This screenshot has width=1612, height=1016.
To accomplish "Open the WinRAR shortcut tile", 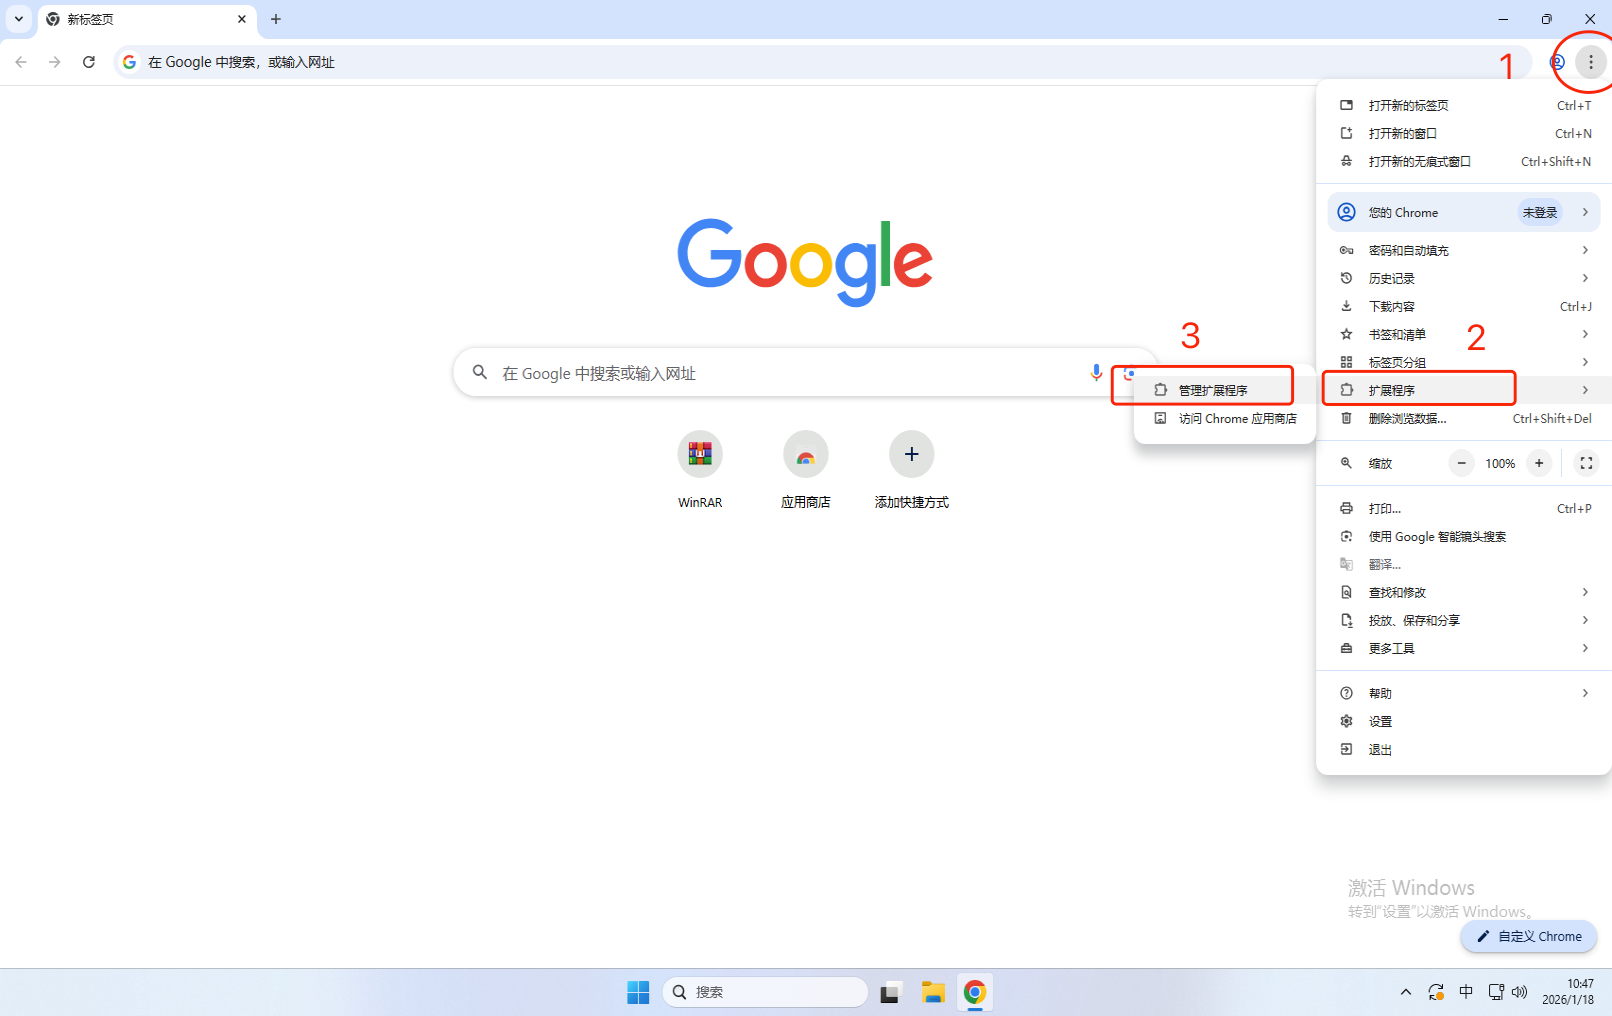I will pyautogui.click(x=700, y=455).
